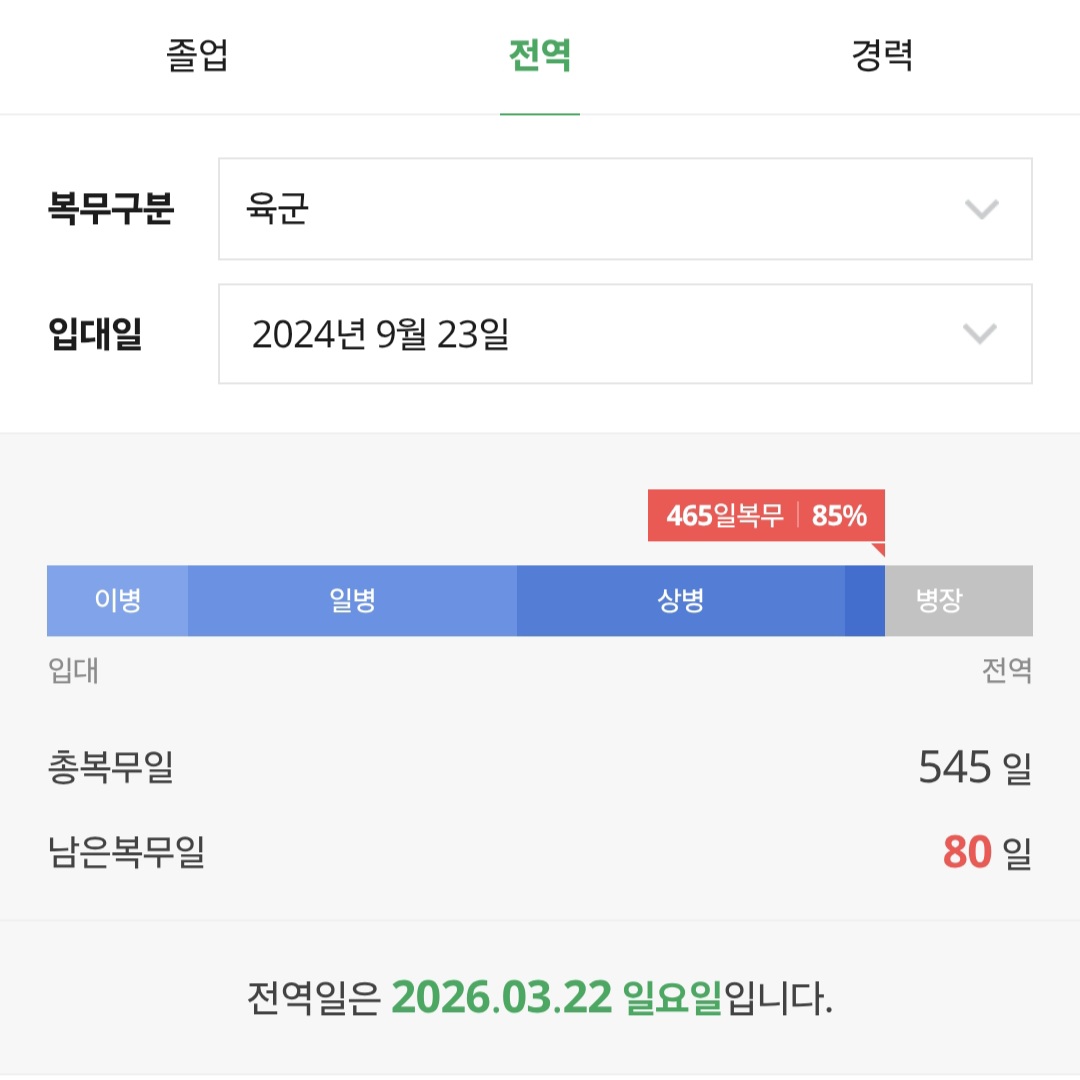Click the 상병 rank segment

681,601
